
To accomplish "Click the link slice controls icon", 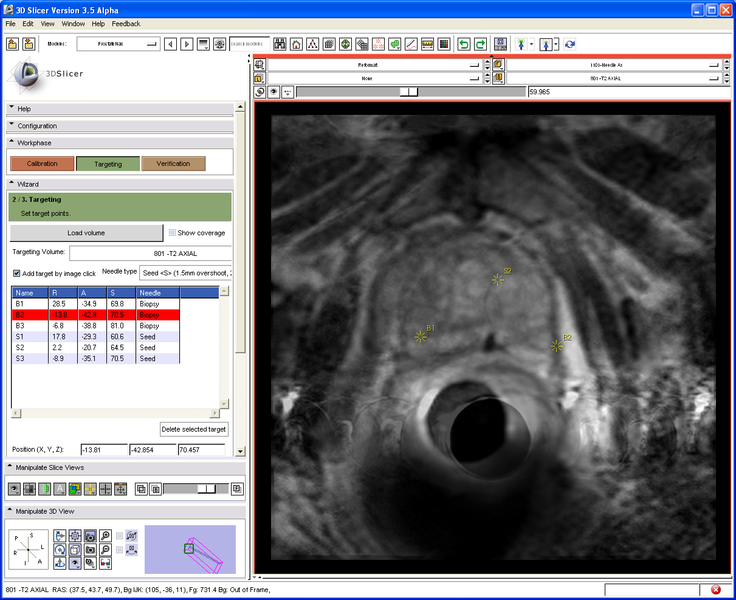I will (x=260, y=92).
